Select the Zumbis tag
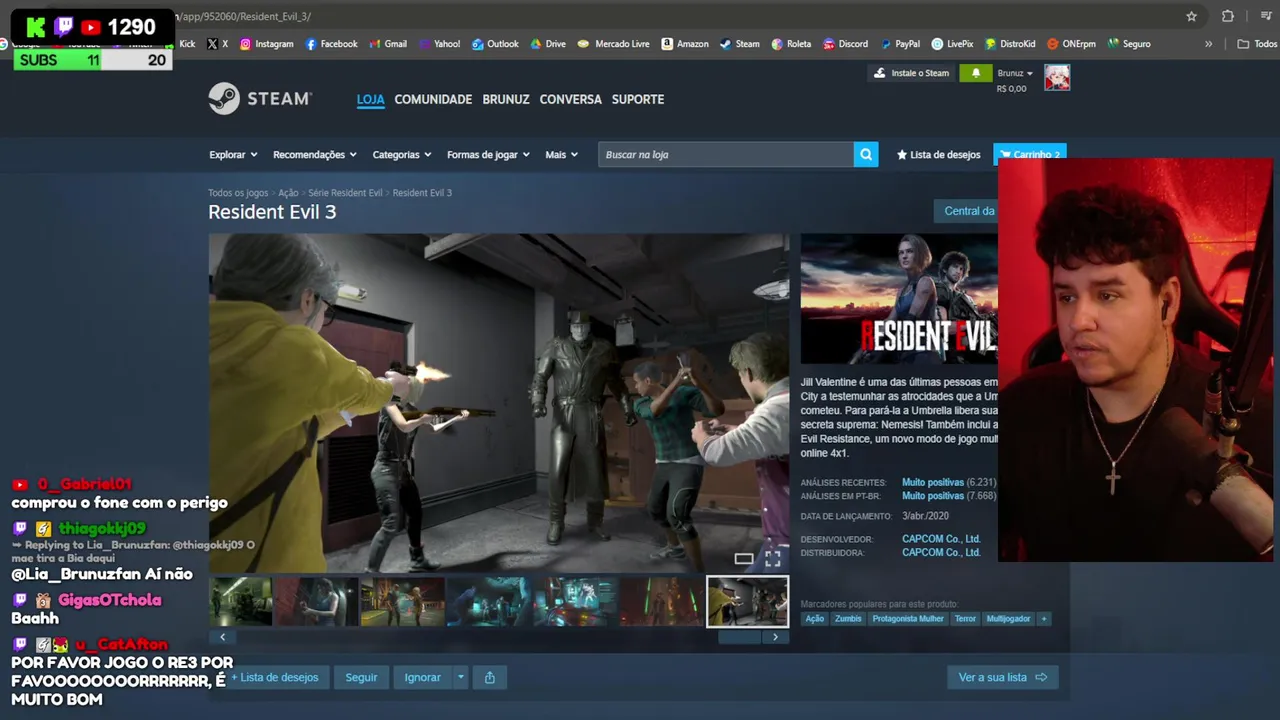 (x=848, y=619)
